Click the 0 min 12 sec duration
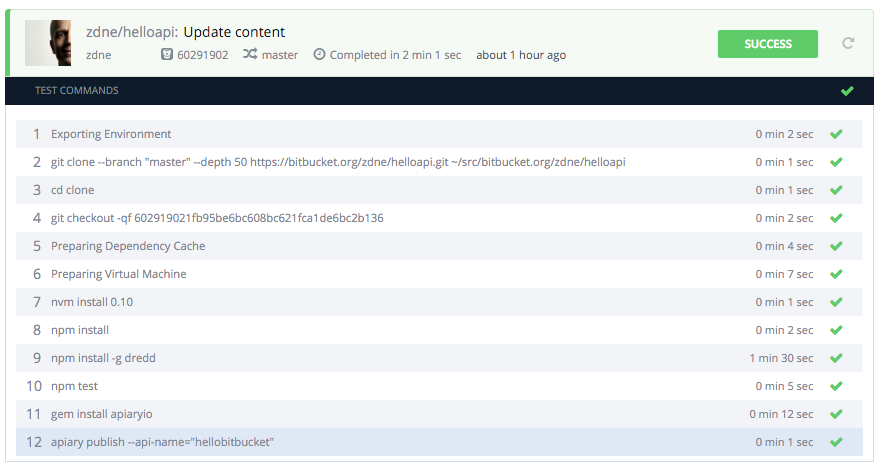887x475 pixels. (x=781, y=414)
